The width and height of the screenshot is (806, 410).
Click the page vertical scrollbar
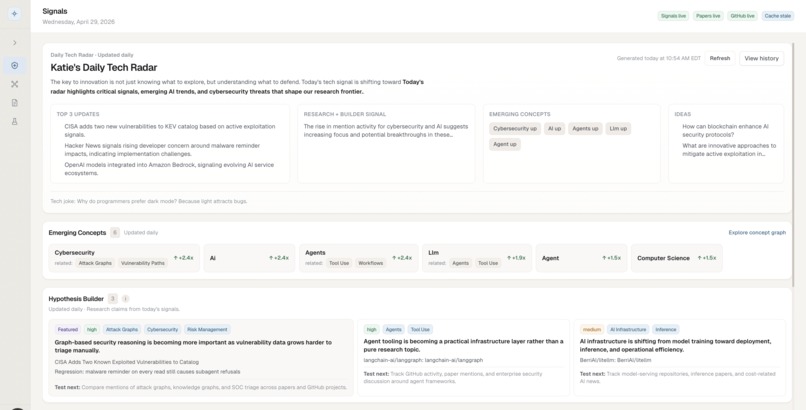pos(794,165)
